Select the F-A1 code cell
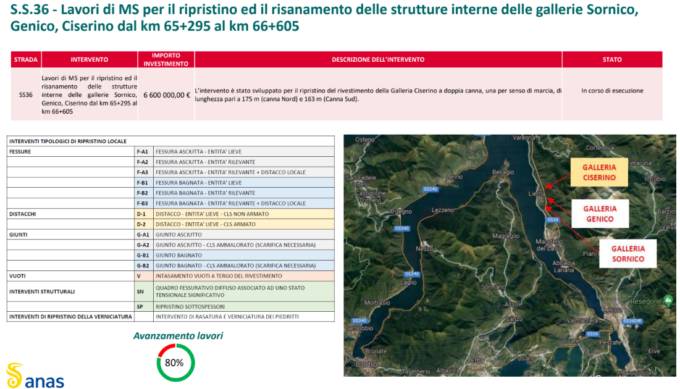 [143, 152]
